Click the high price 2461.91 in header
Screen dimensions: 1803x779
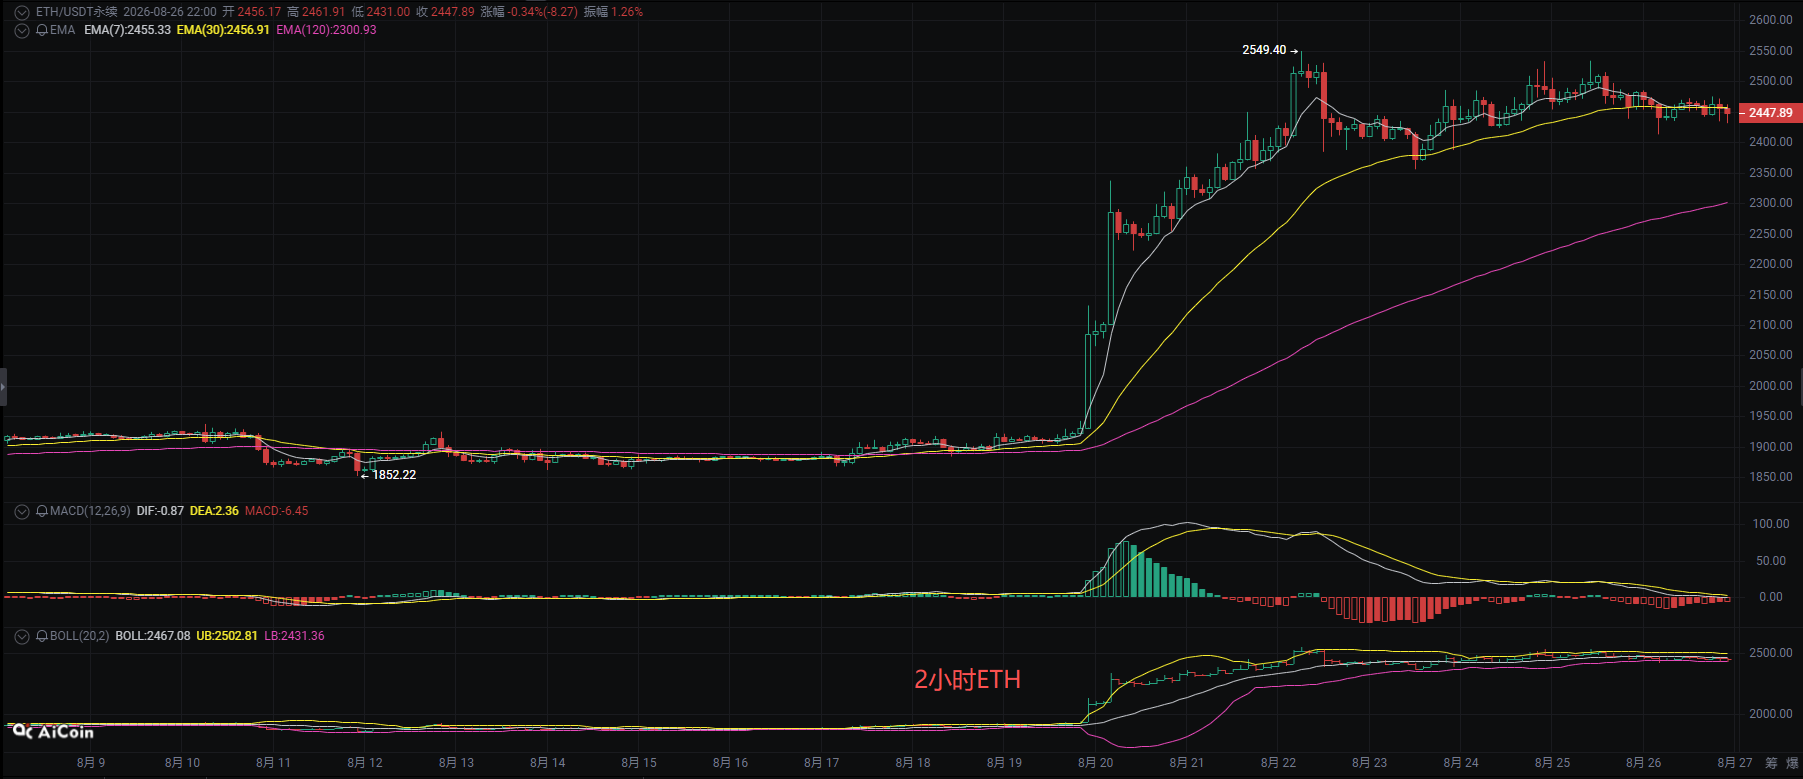click(x=323, y=12)
